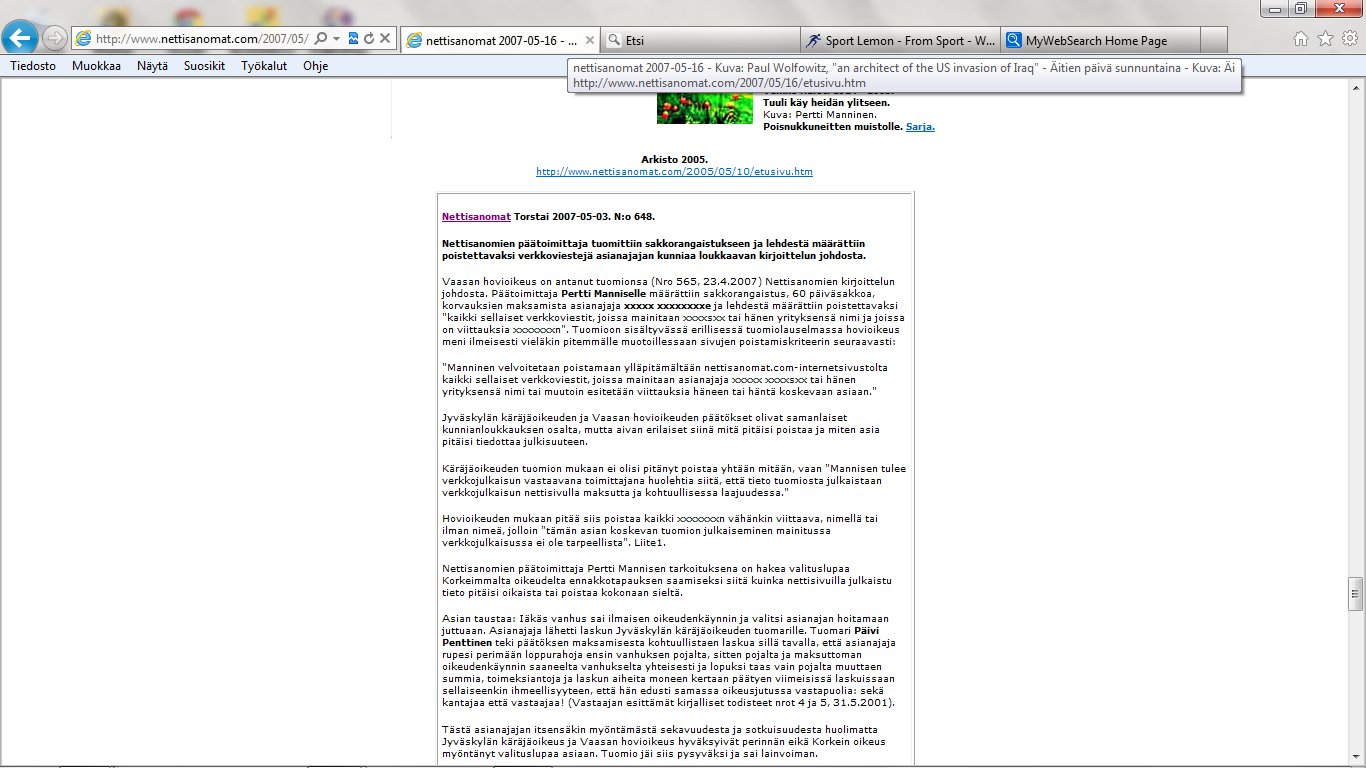Expand the address bar autocomplete dropdown arrow
The image size is (1366, 768).
[337, 38]
